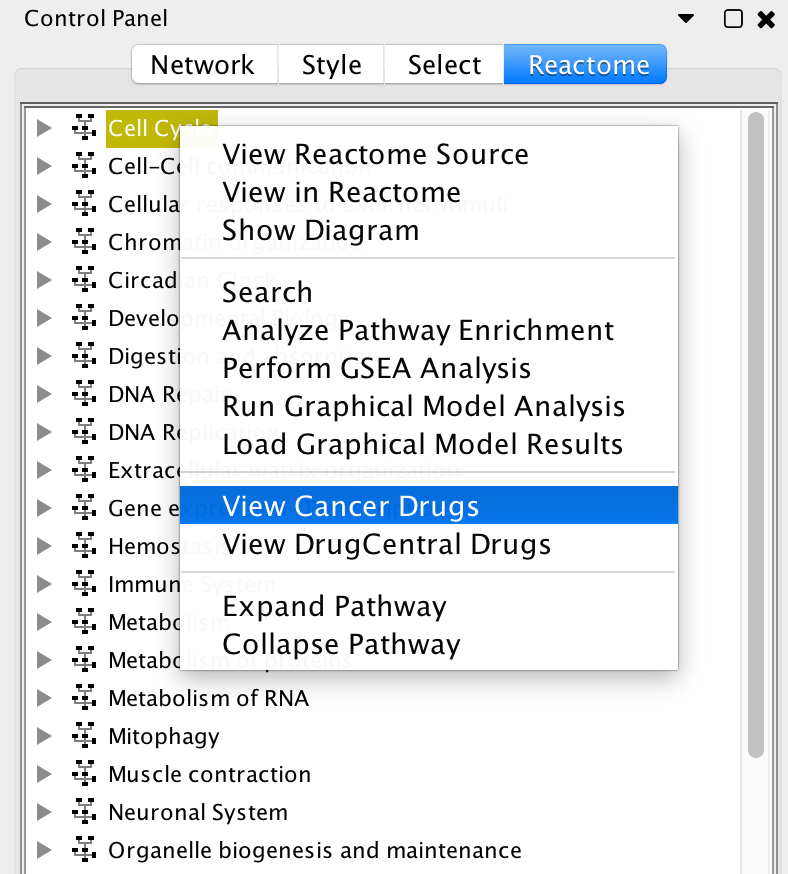Click the pathway icon beside DNA Repair

tap(84, 394)
